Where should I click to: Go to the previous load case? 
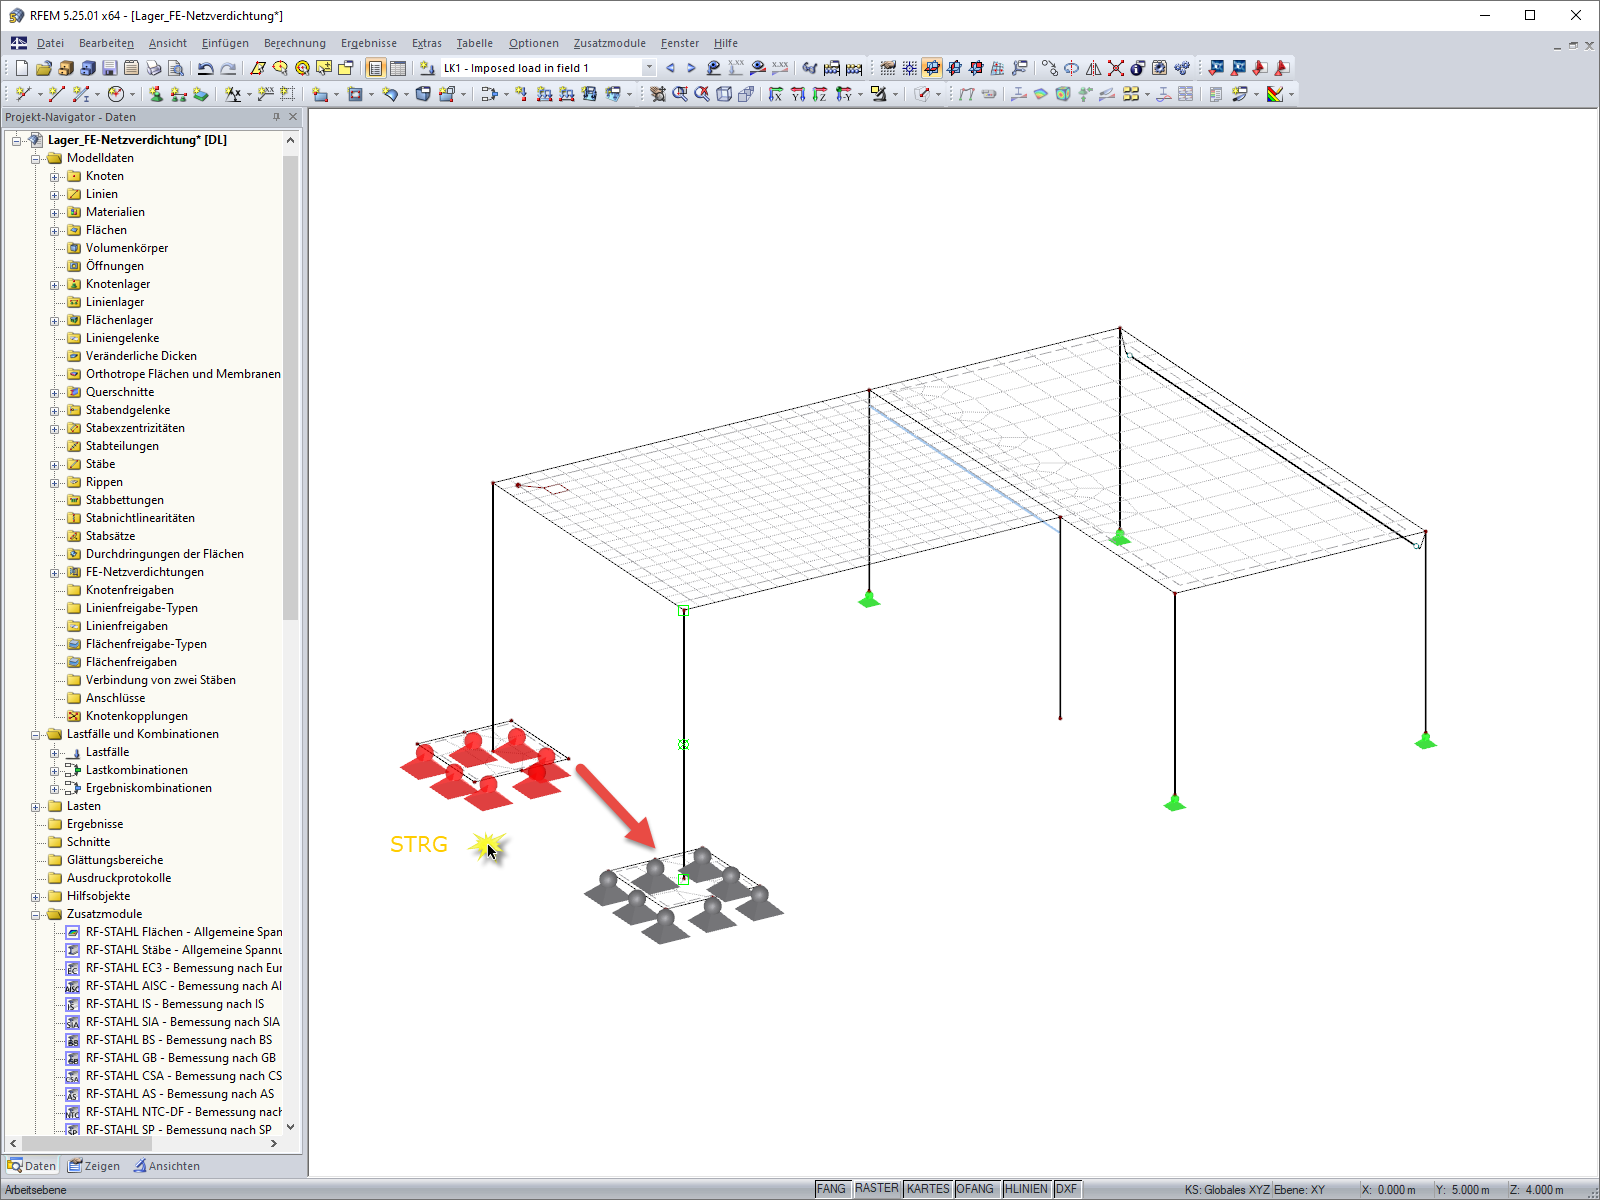tap(670, 68)
